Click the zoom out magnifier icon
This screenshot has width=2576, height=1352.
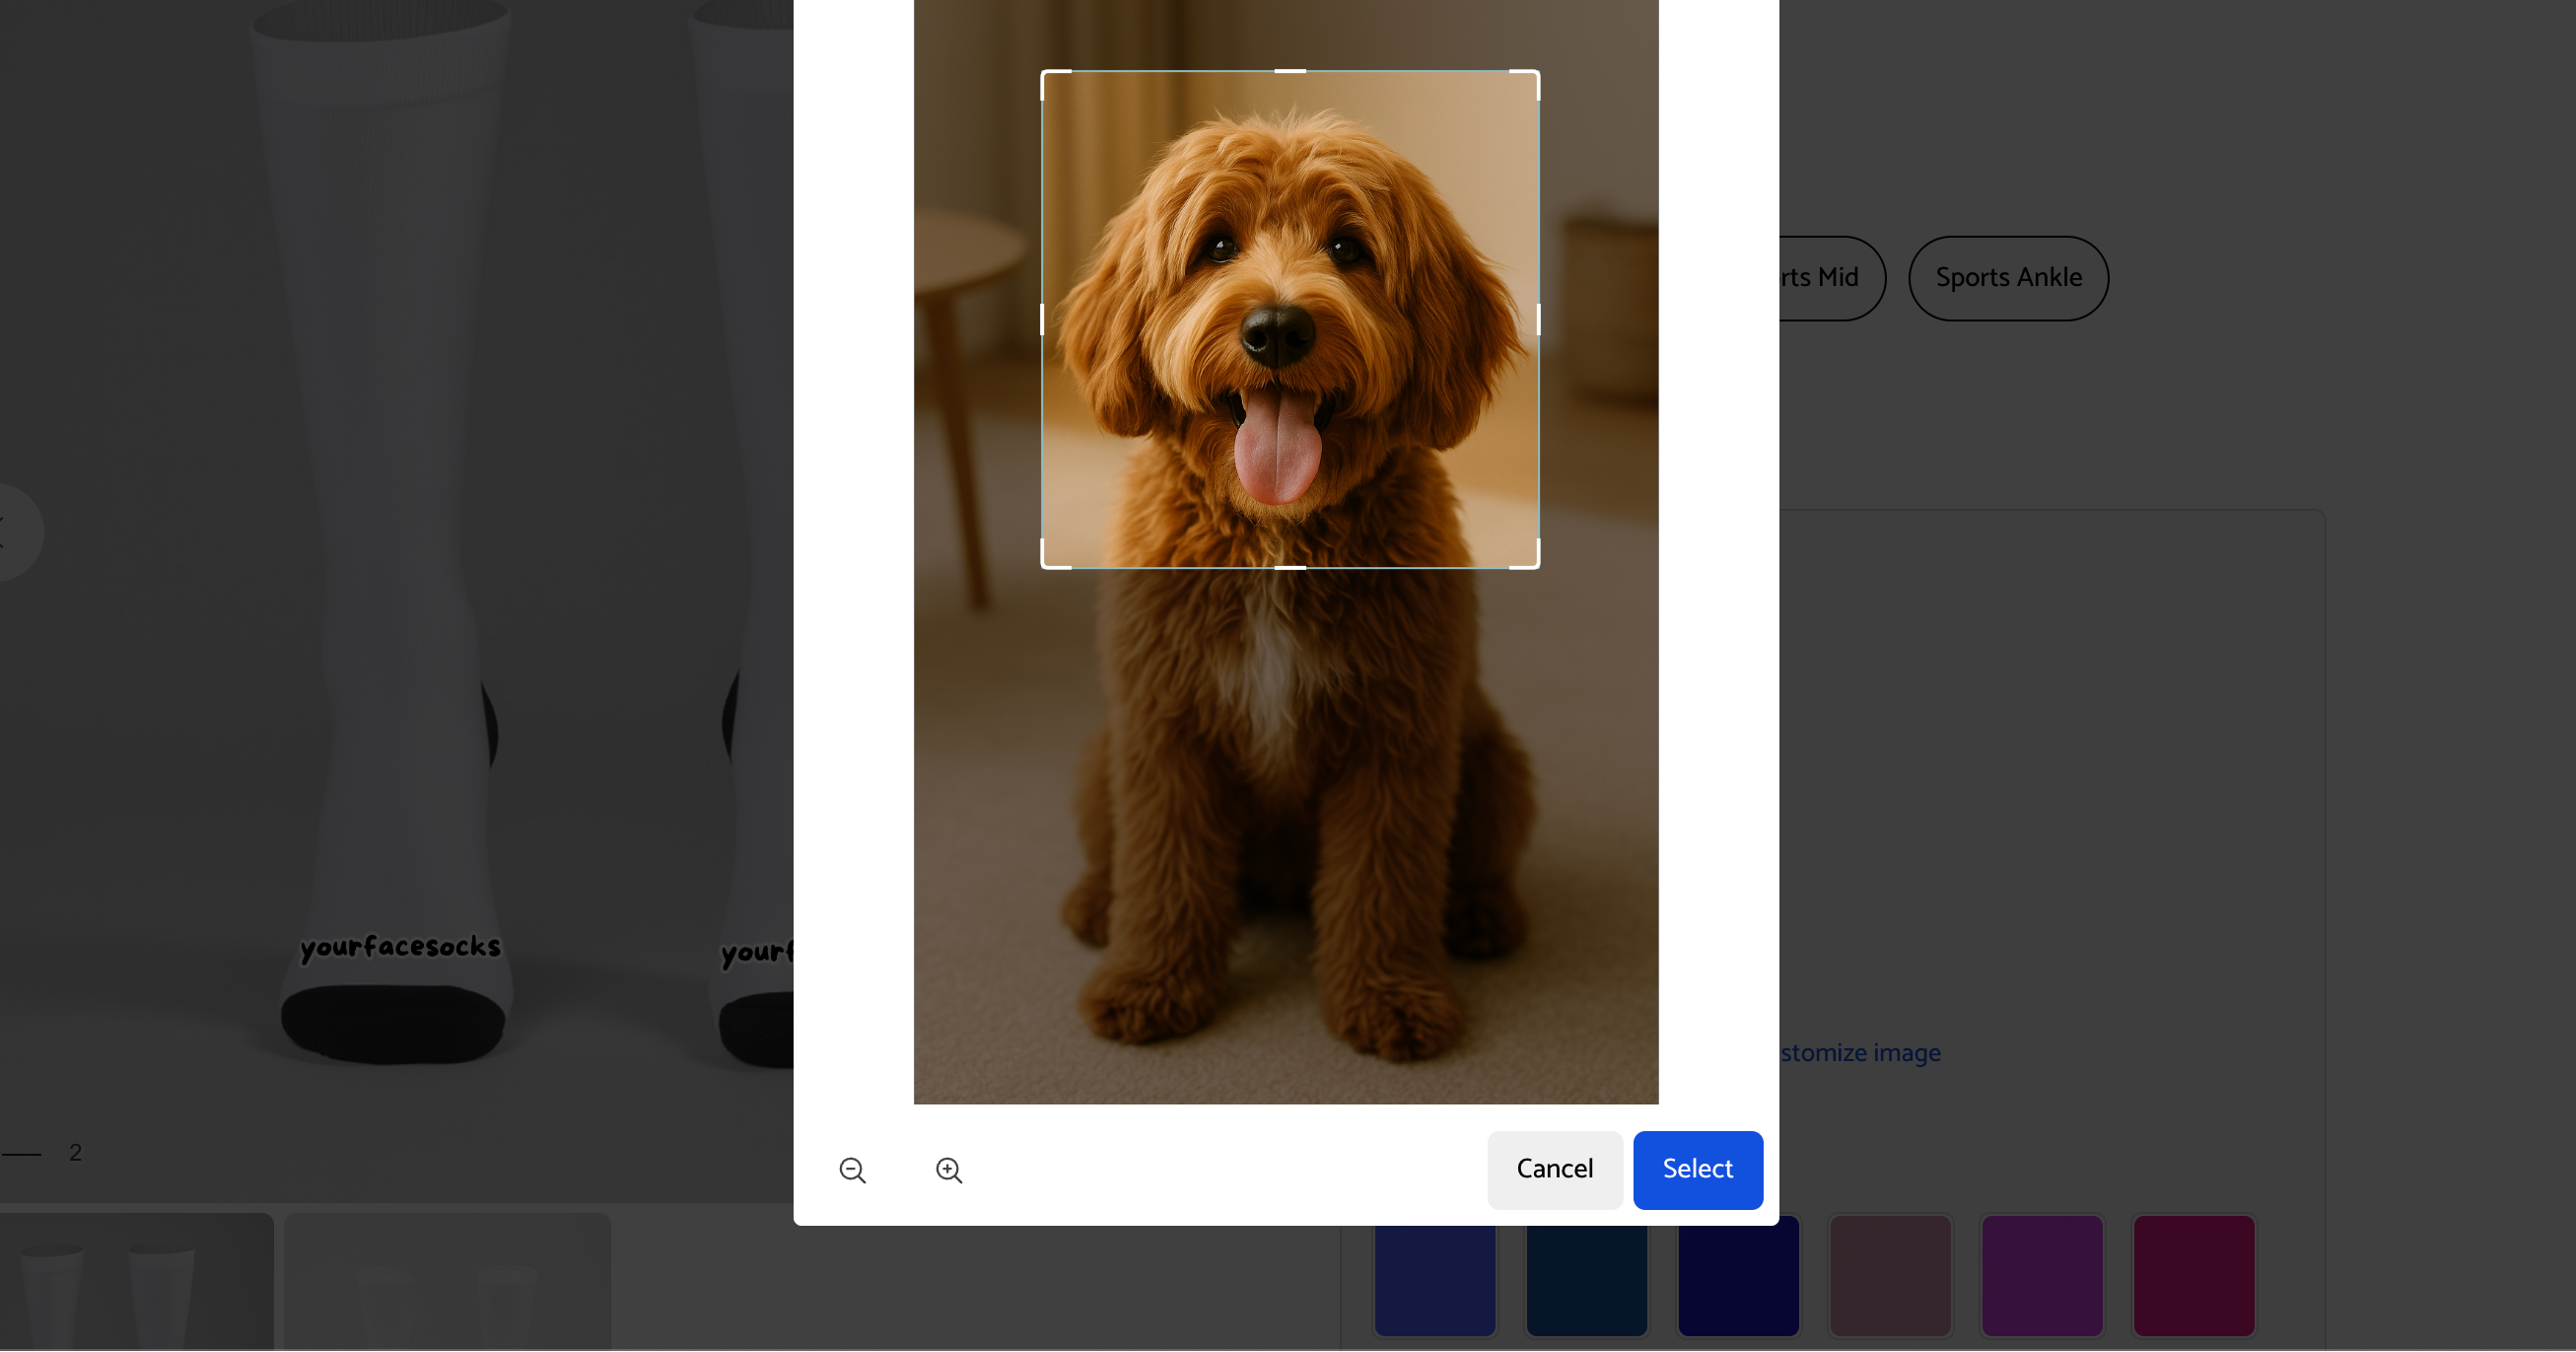pyautogui.click(x=852, y=1170)
